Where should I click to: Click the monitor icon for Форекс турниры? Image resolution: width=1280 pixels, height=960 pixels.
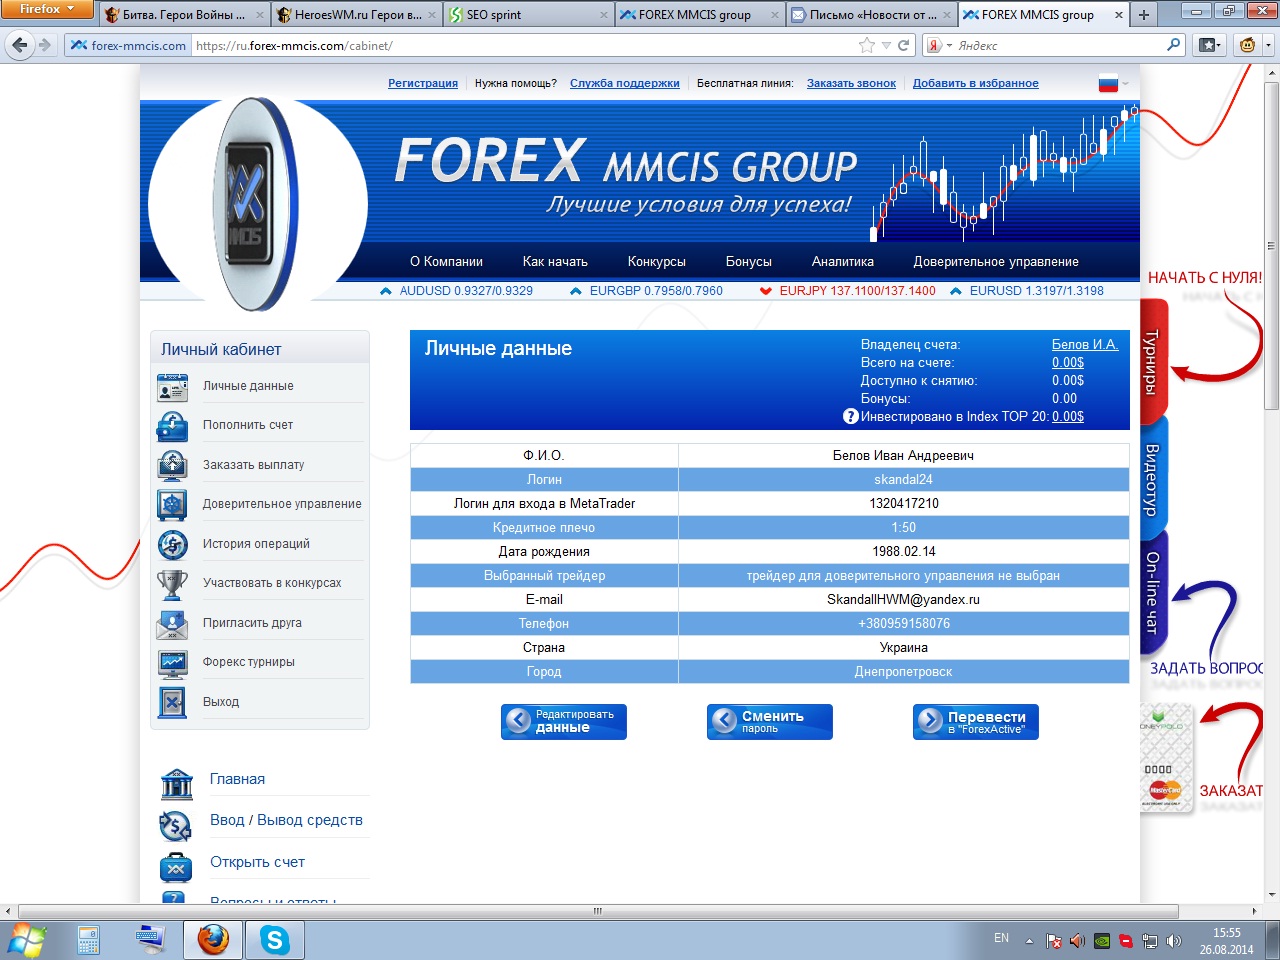(172, 663)
